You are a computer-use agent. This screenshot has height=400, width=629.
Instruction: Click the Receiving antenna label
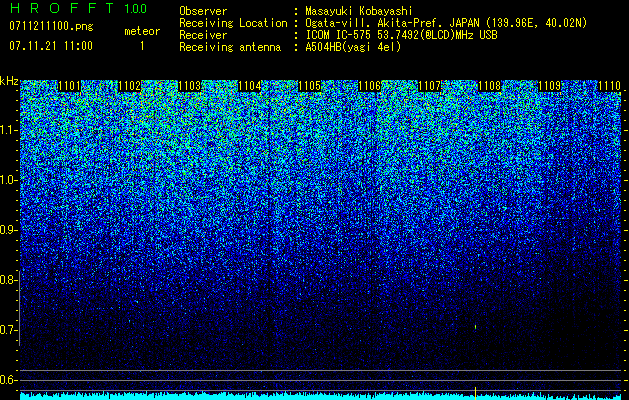(x=230, y=47)
